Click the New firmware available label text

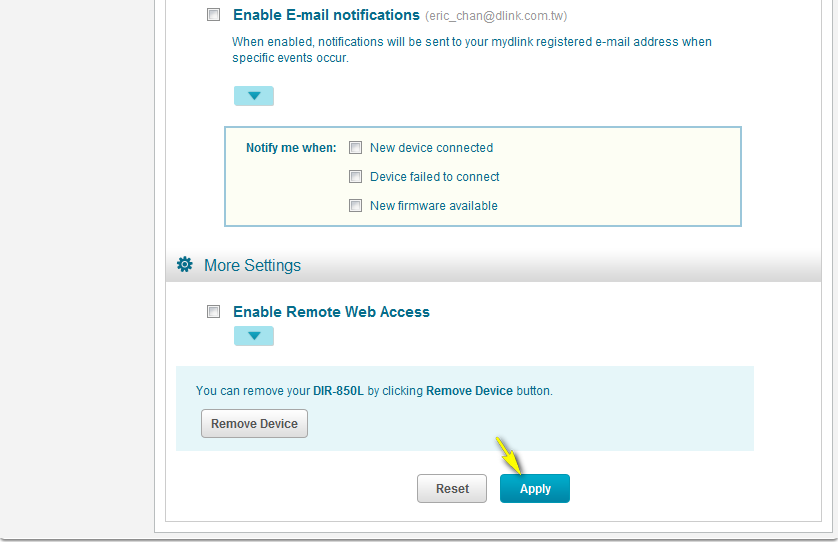point(433,206)
